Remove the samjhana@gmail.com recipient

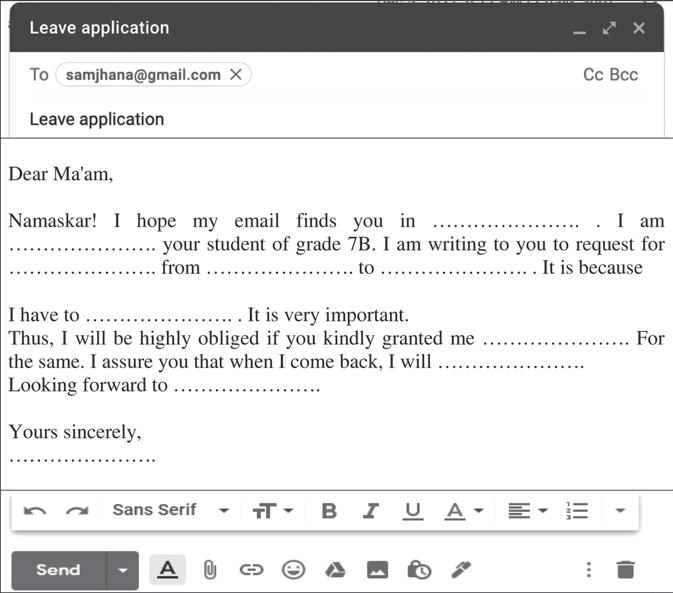click(236, 75)
